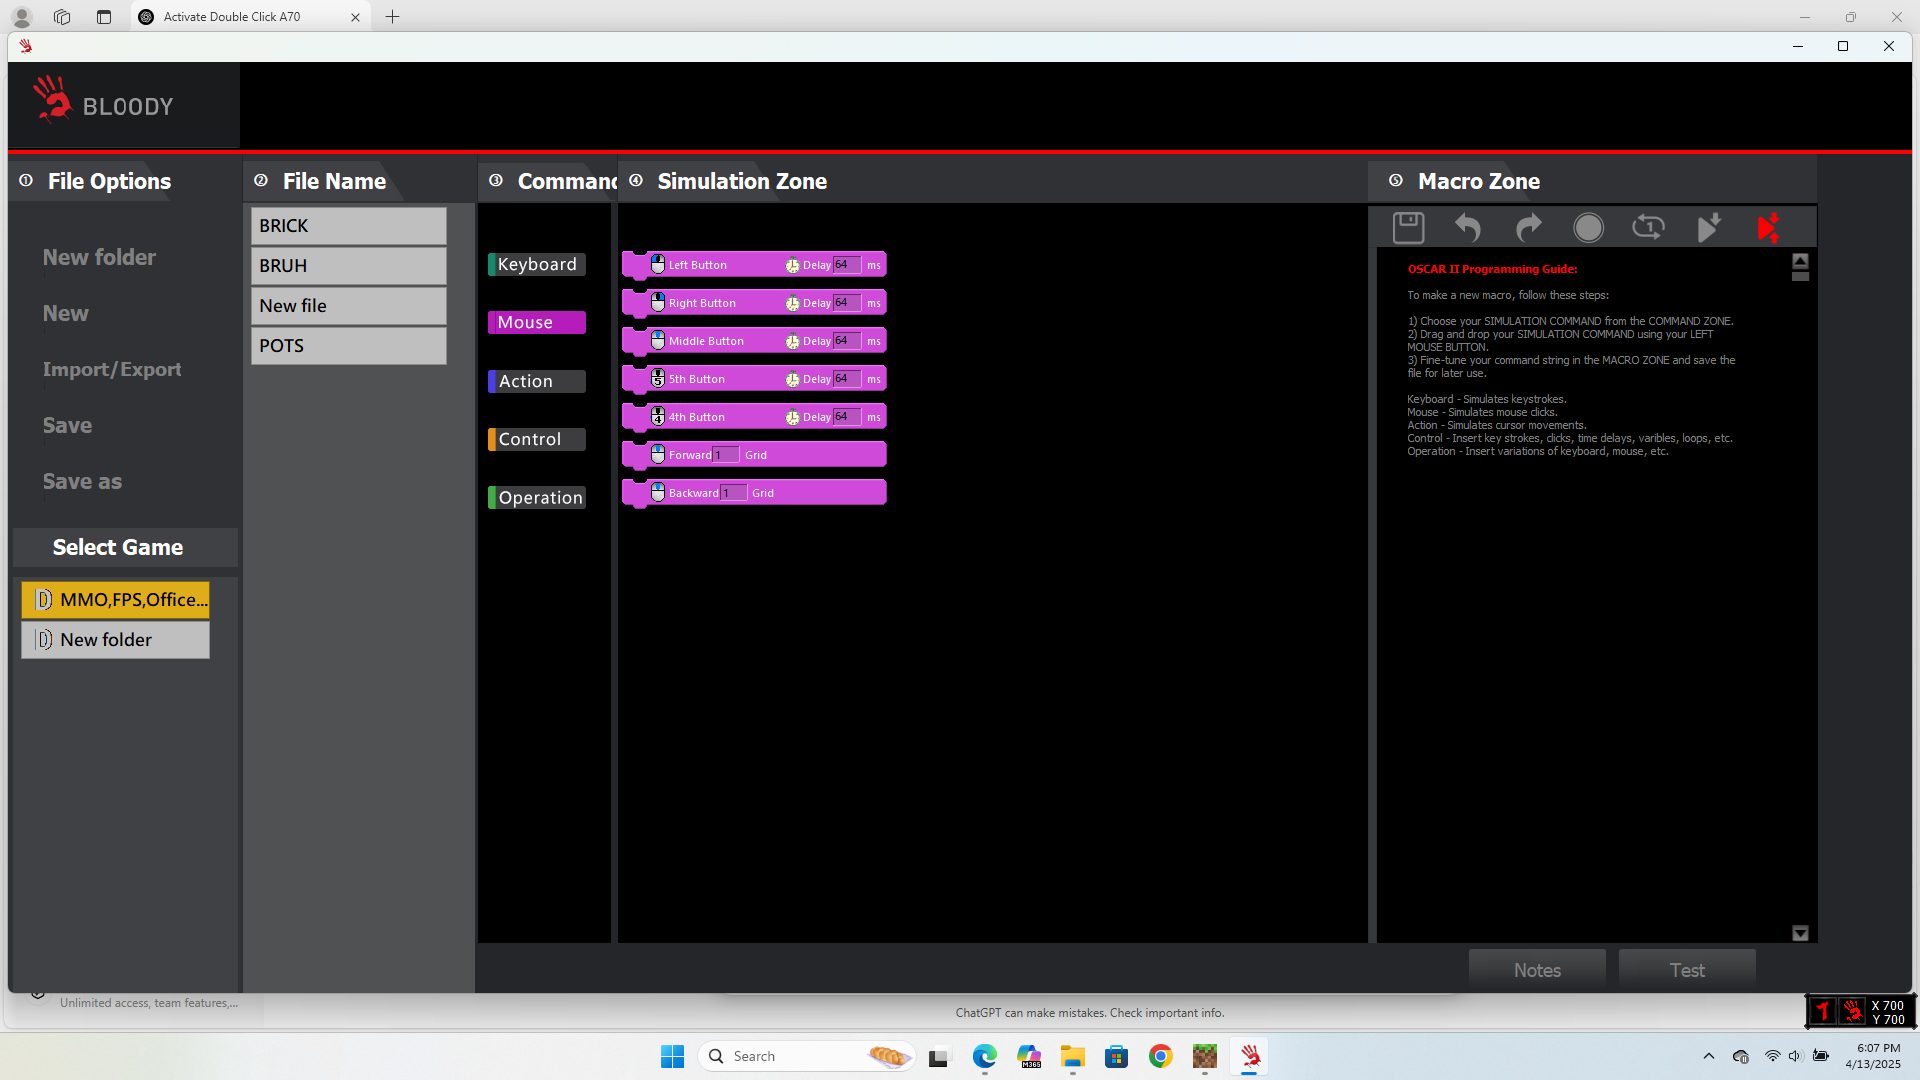Click the gray play-on-press arrow icon
Viewport: 1920px width, 1080px height.
(1709, 228)
